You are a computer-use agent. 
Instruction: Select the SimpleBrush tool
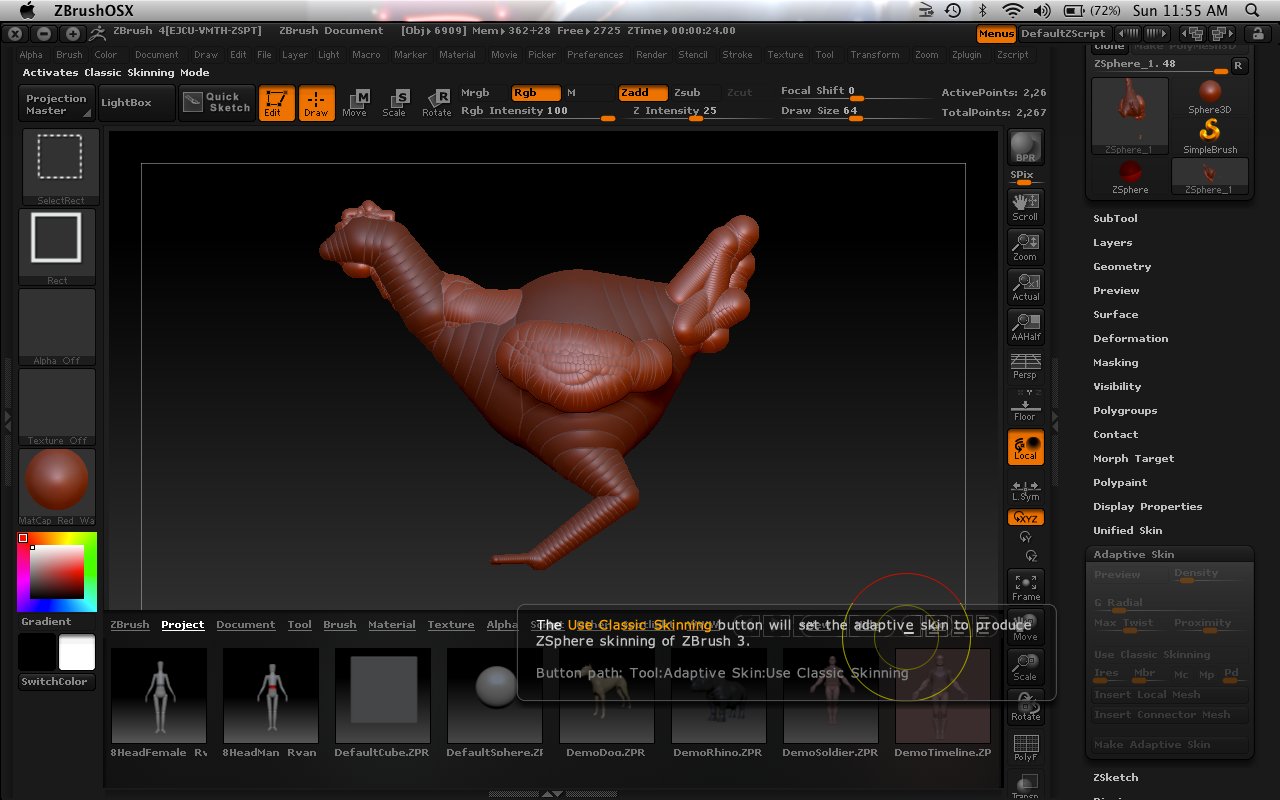pos(1210,136)
